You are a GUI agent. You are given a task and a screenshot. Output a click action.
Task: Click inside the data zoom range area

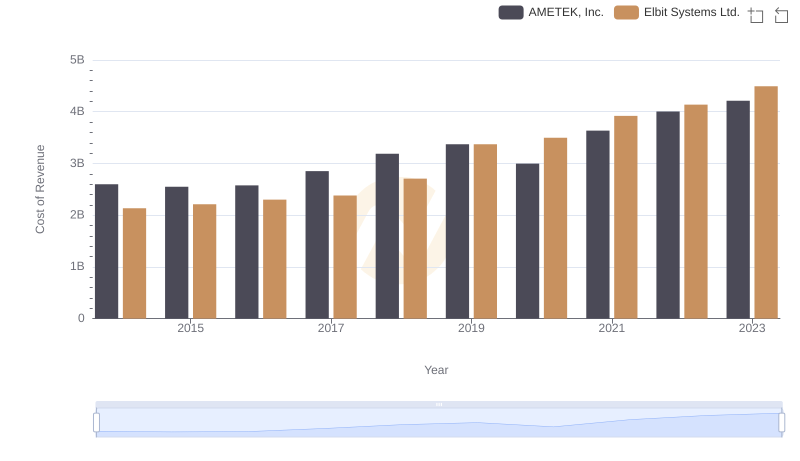tap(439, 422)
